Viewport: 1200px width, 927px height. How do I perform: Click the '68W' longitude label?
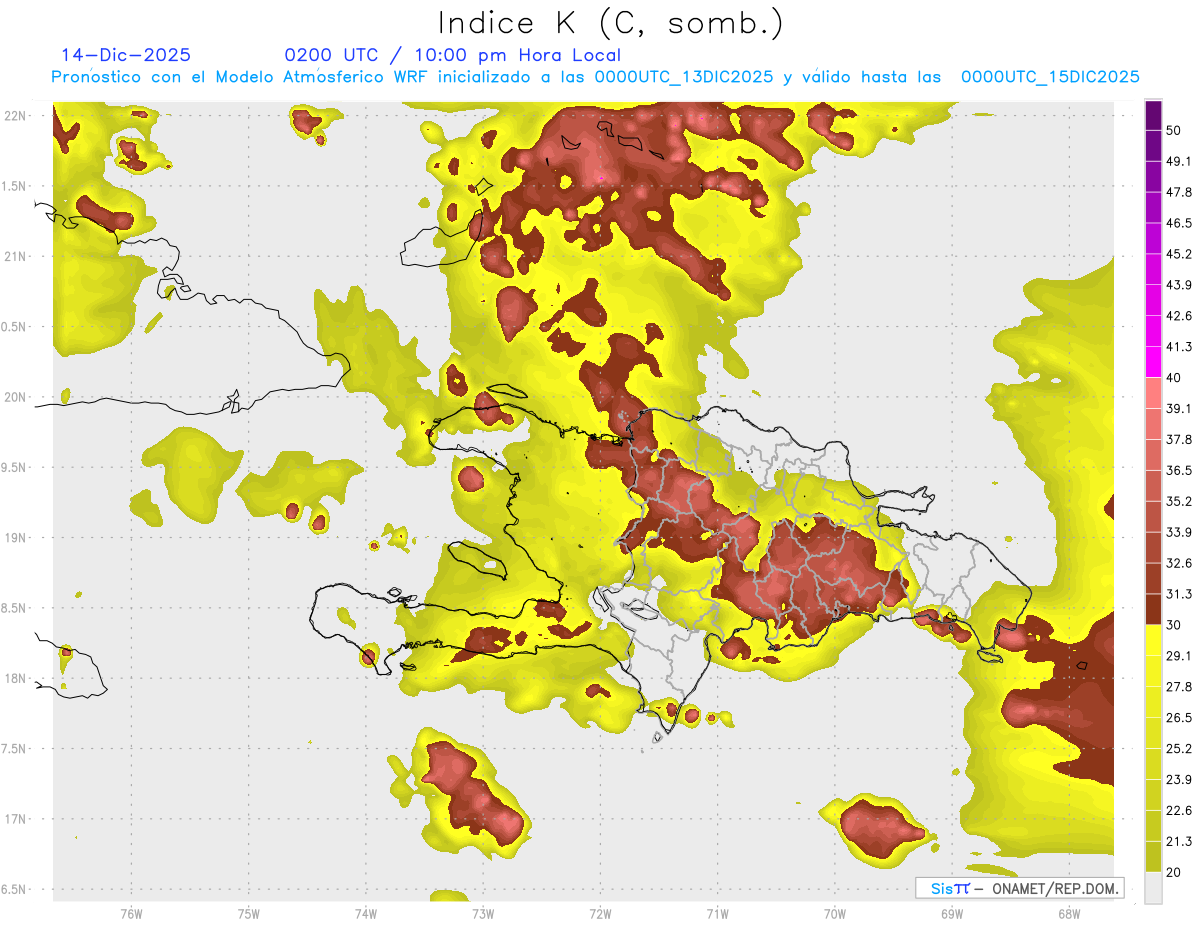coord(1068,914)
